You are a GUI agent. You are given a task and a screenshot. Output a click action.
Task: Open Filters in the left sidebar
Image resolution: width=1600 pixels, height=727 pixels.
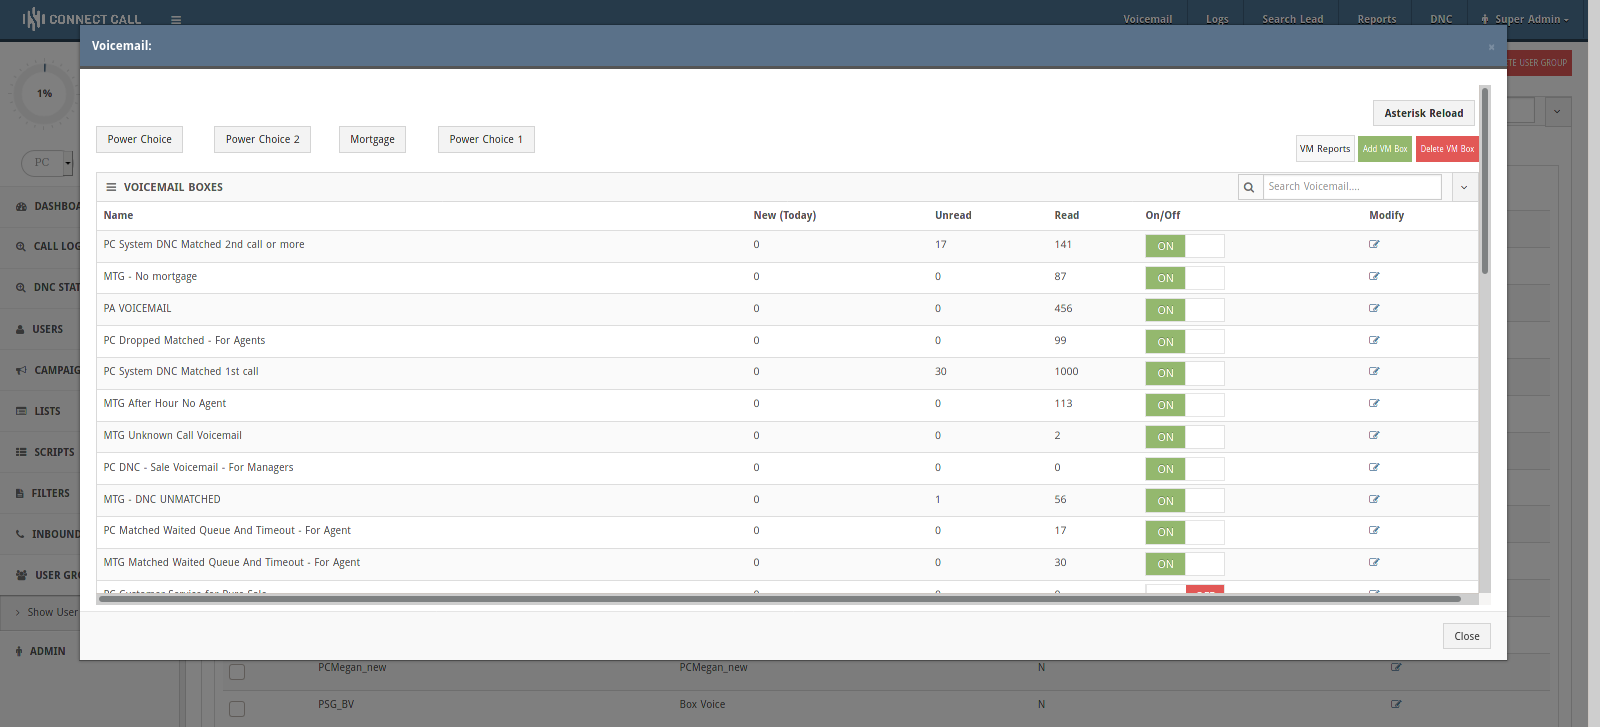(43, 493)
